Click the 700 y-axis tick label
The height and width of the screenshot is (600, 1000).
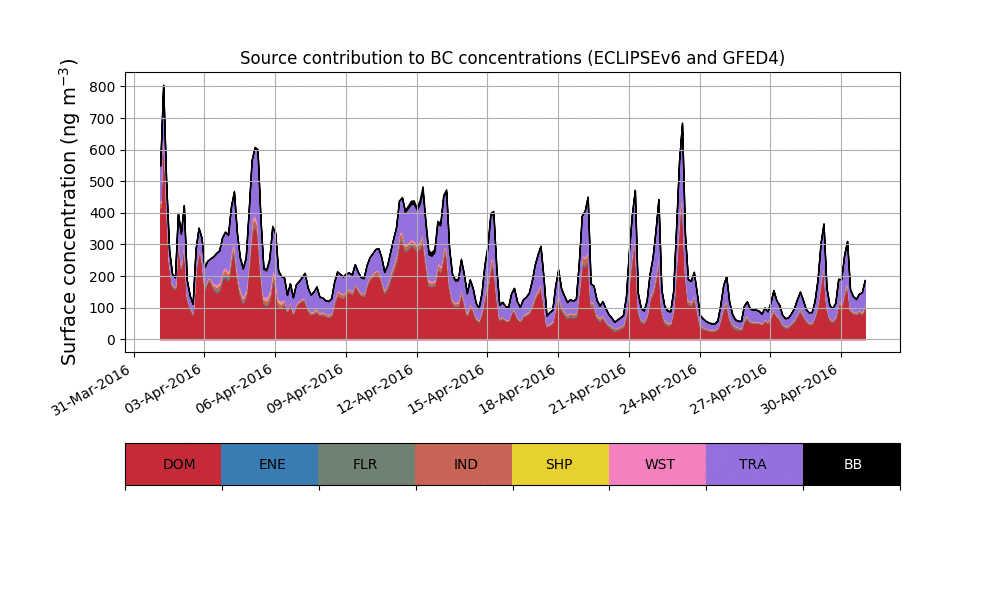click(102, 119)
